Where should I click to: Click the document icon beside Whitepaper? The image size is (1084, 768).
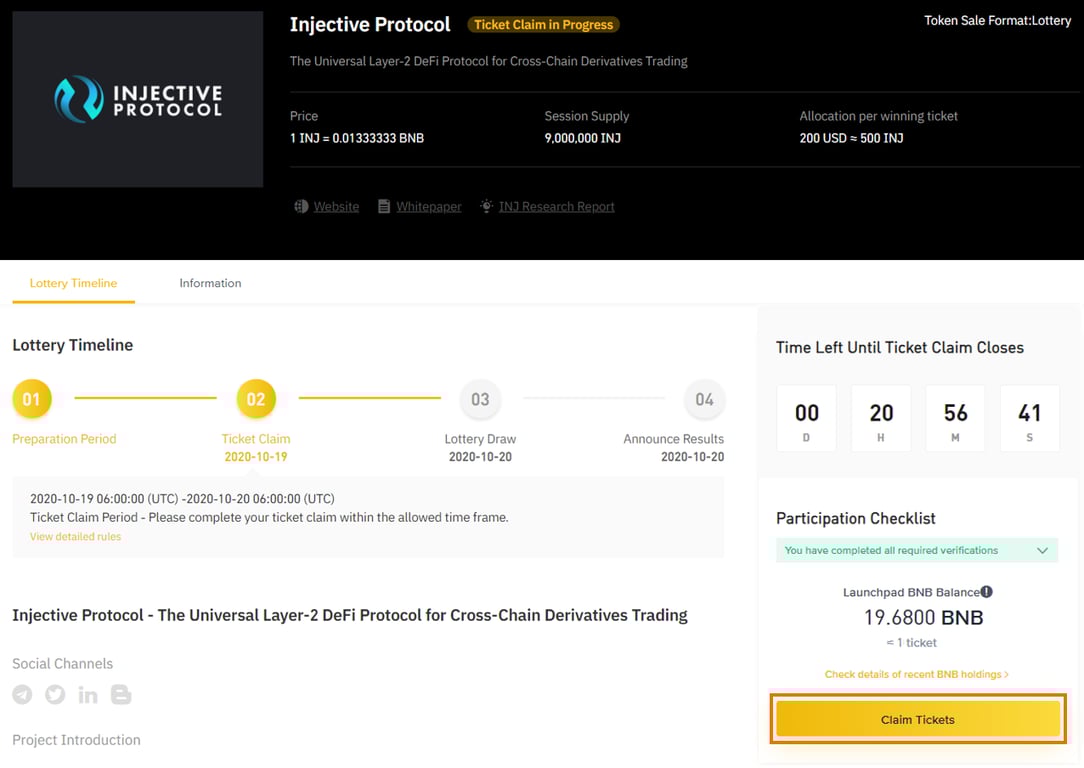[384, 206]
